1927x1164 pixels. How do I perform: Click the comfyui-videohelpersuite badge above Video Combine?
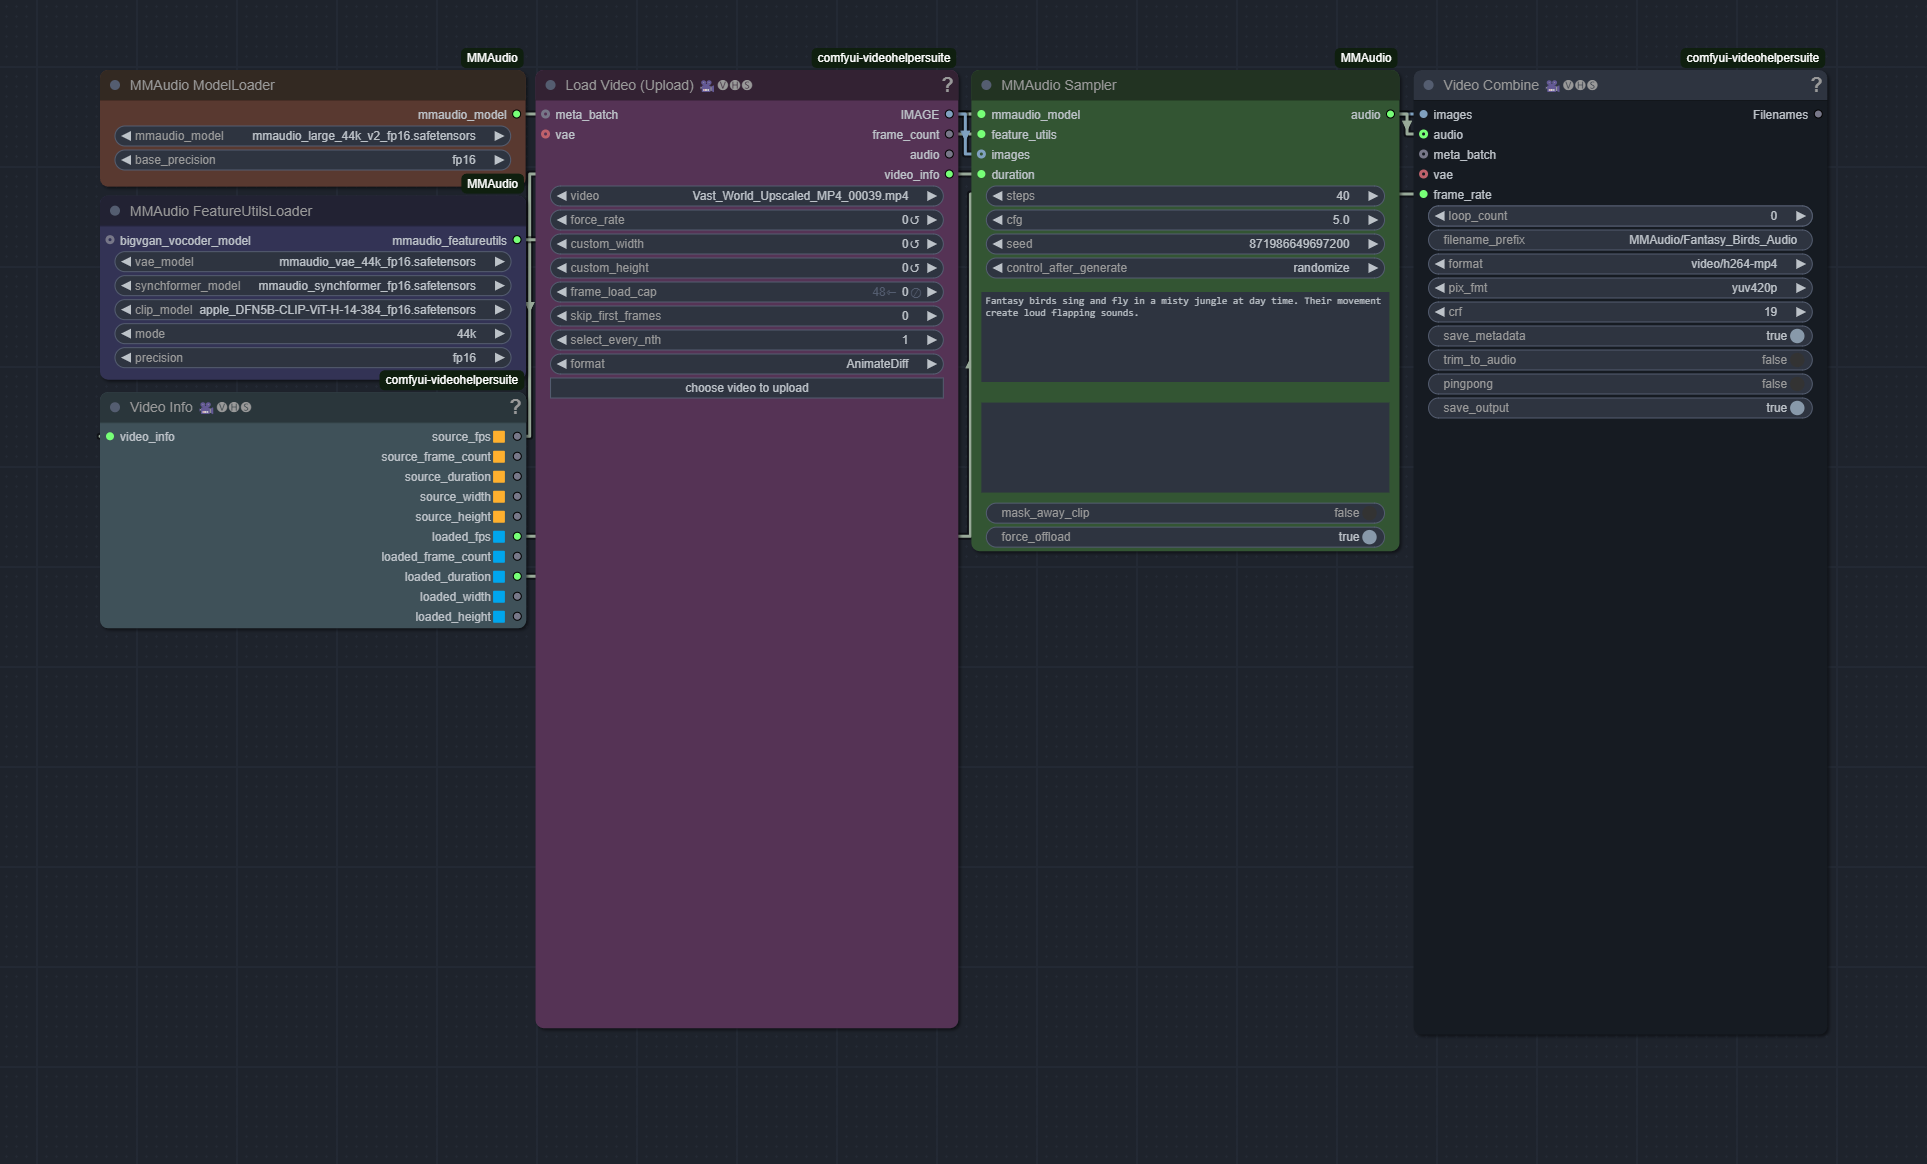coord(1752,58)
